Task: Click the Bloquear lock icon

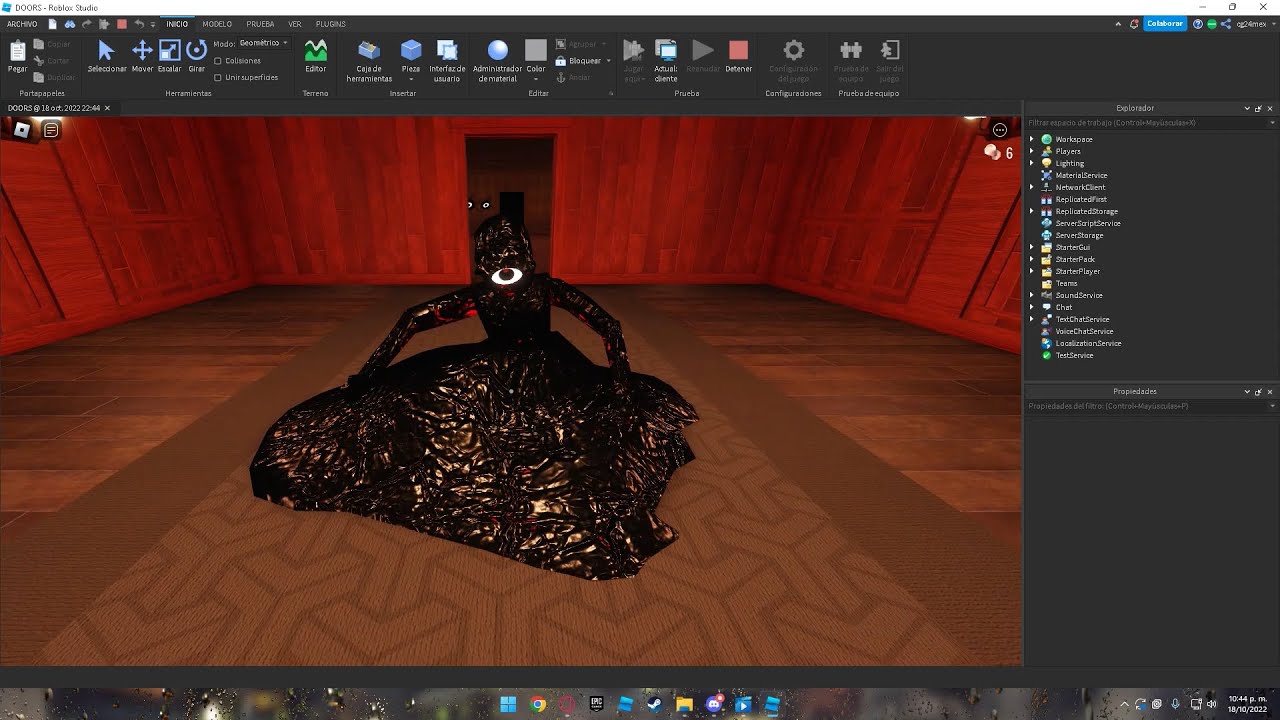Action: tap(560, 61)
